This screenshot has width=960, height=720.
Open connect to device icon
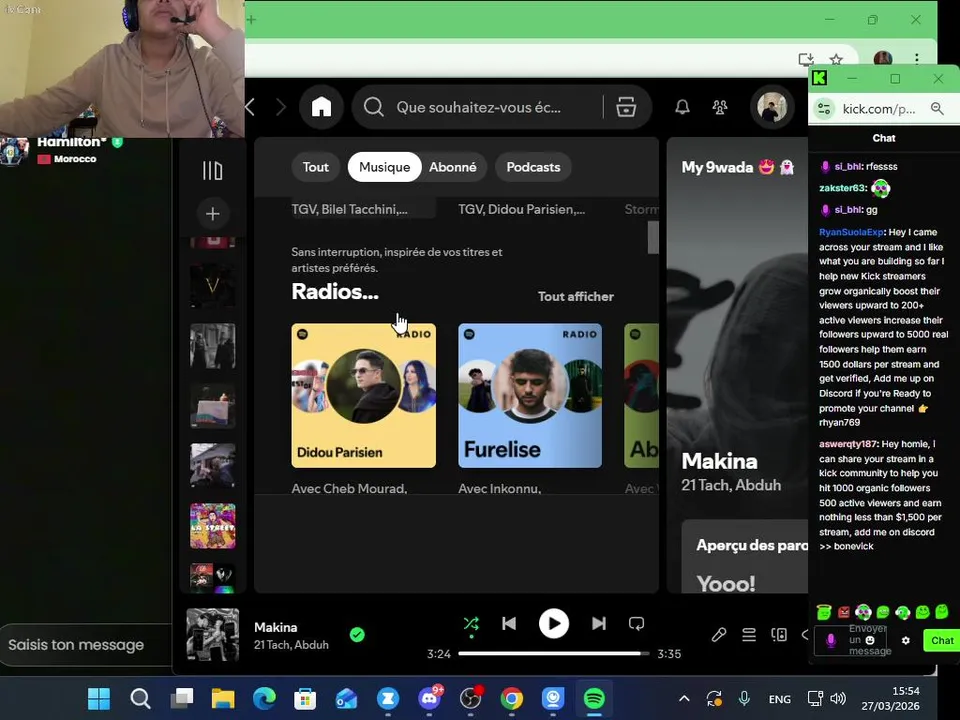[779, 635]
